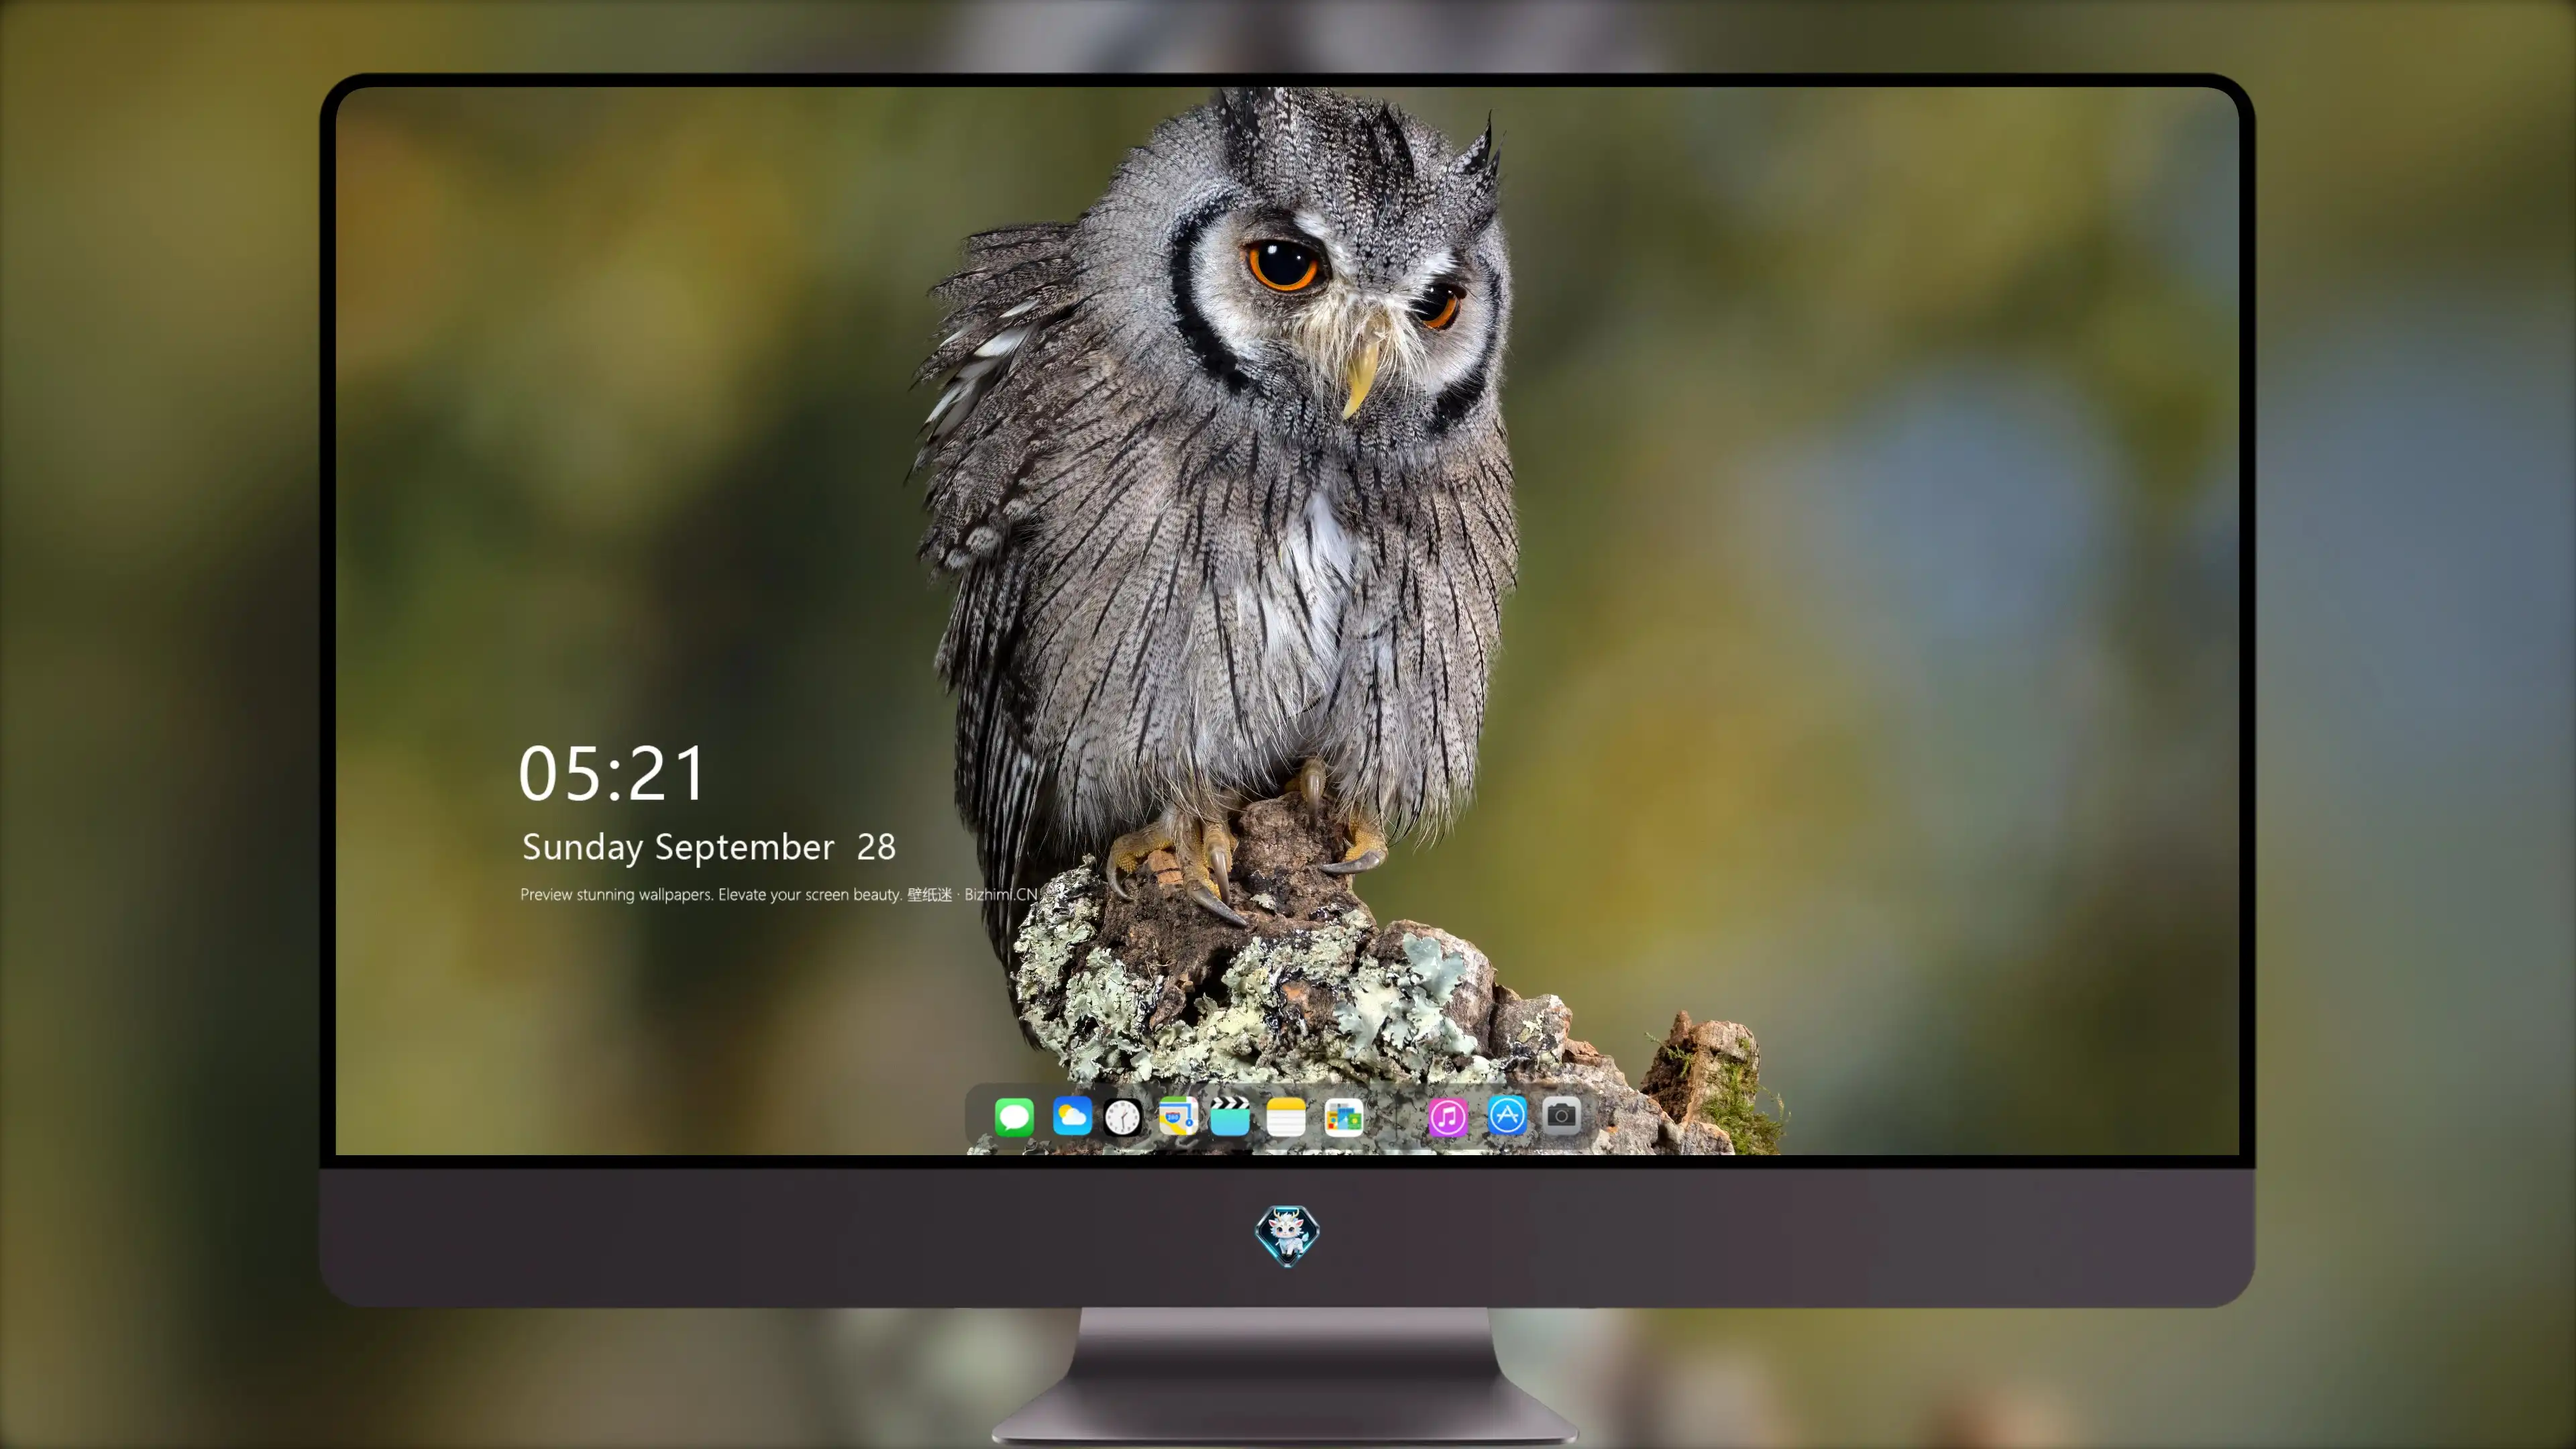Open the gray Camera app in the dock
Screen dimensions: 2576x1449
[x=1561, y=1115]
